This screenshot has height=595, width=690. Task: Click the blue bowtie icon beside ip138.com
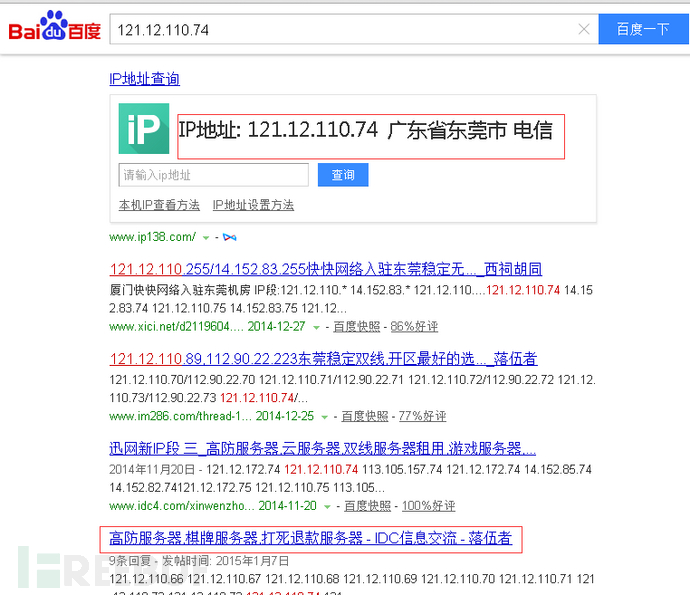click(230, 238)
